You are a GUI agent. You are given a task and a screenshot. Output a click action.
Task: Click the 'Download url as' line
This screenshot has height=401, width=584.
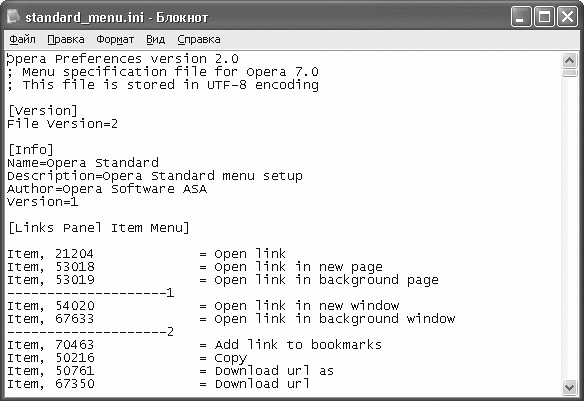(170, 371)
